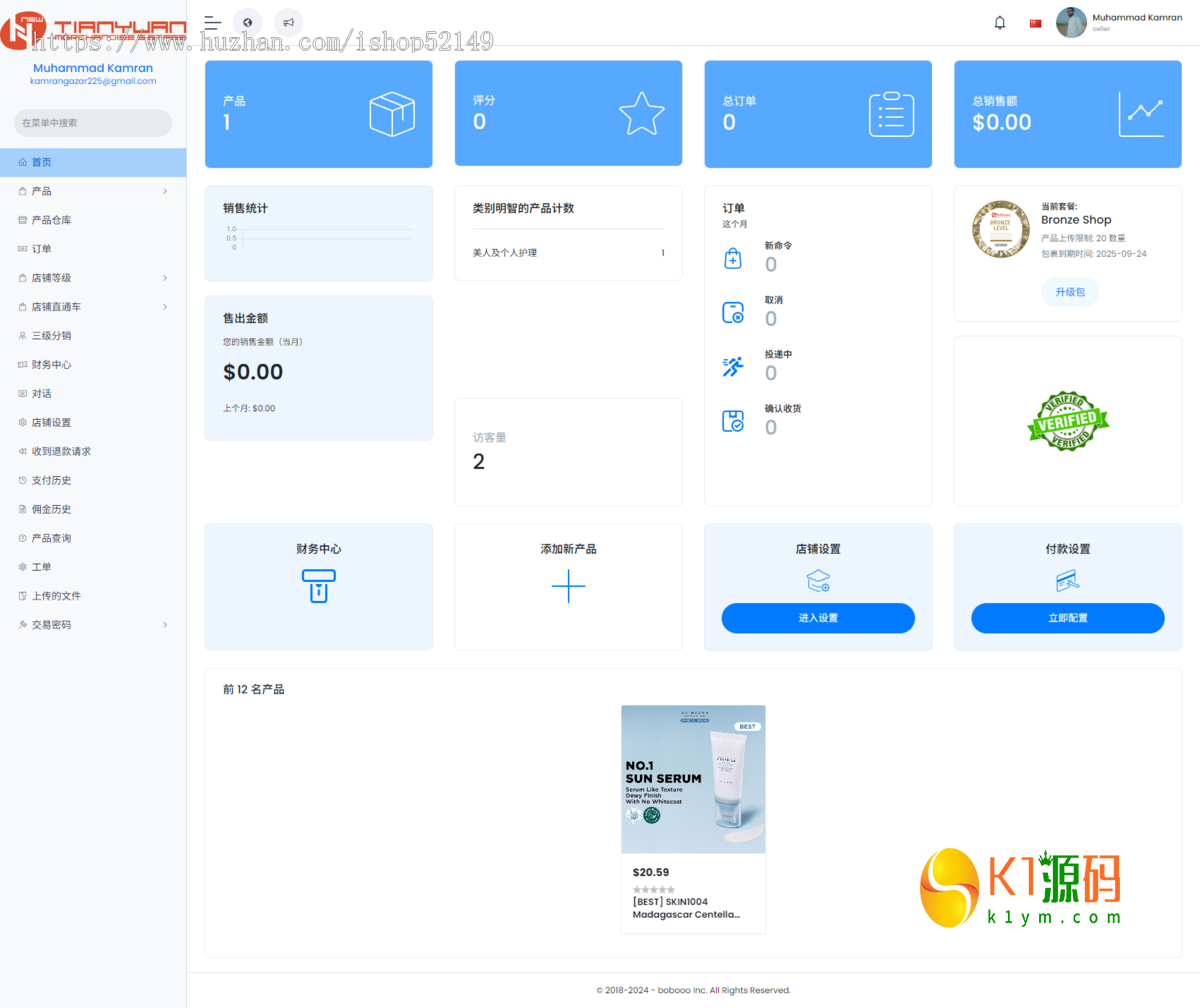
Task: Click the Bronze Level badge image
Action: tap(1001, 229)
